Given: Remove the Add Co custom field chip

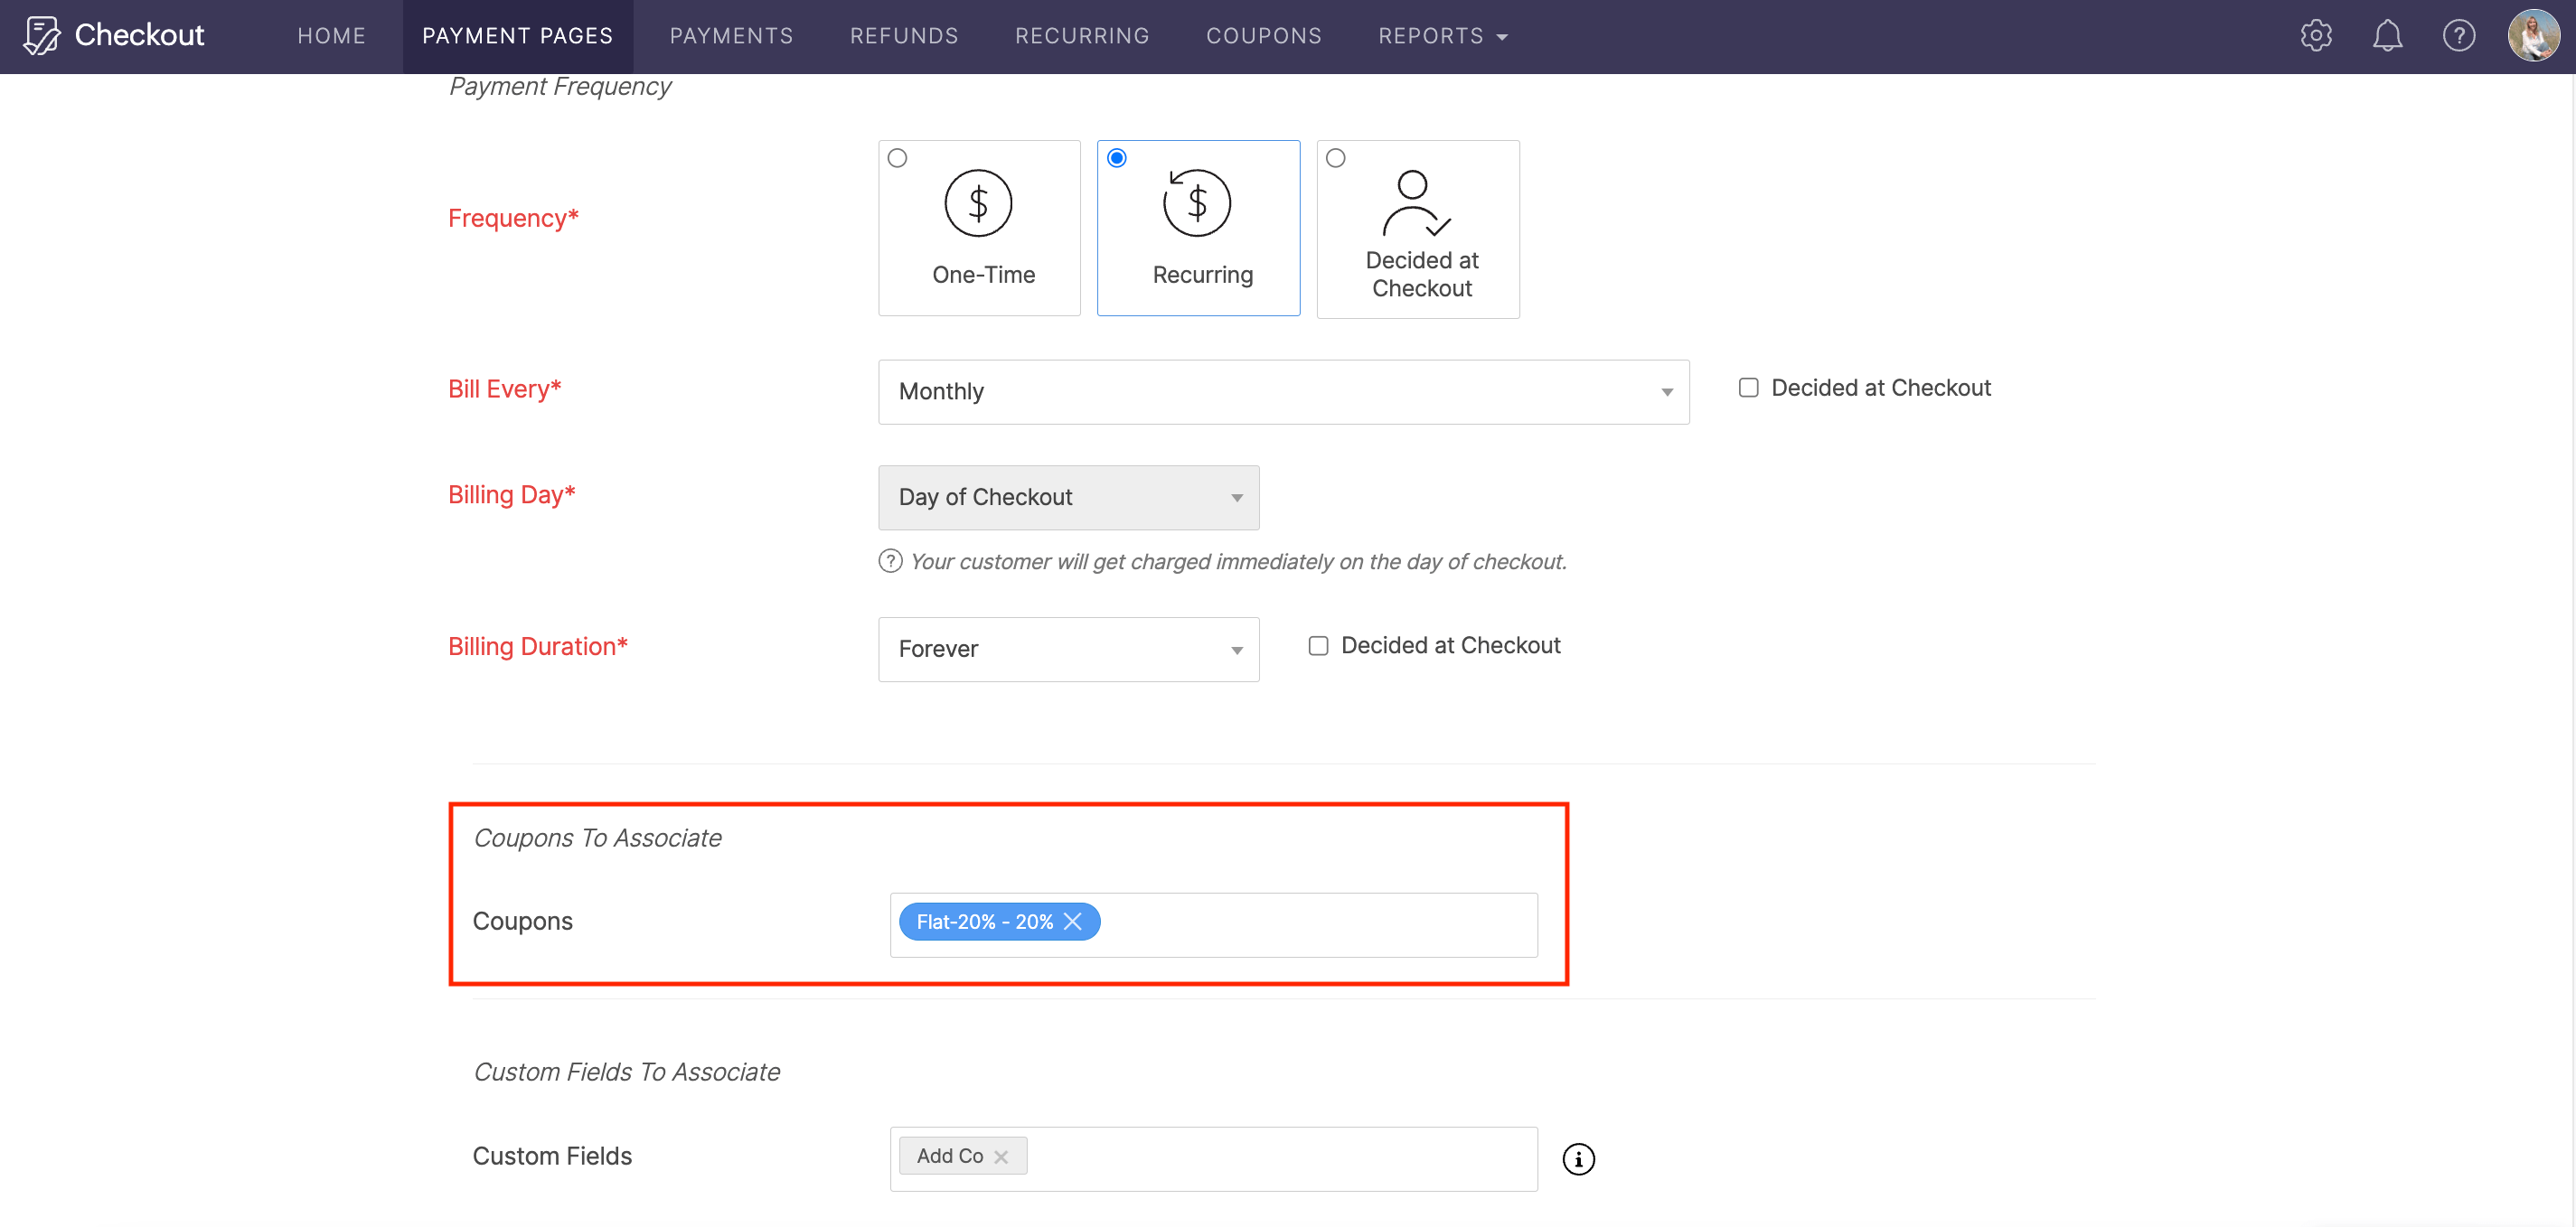Looking at the screenshot, I should point(1002,1156).
